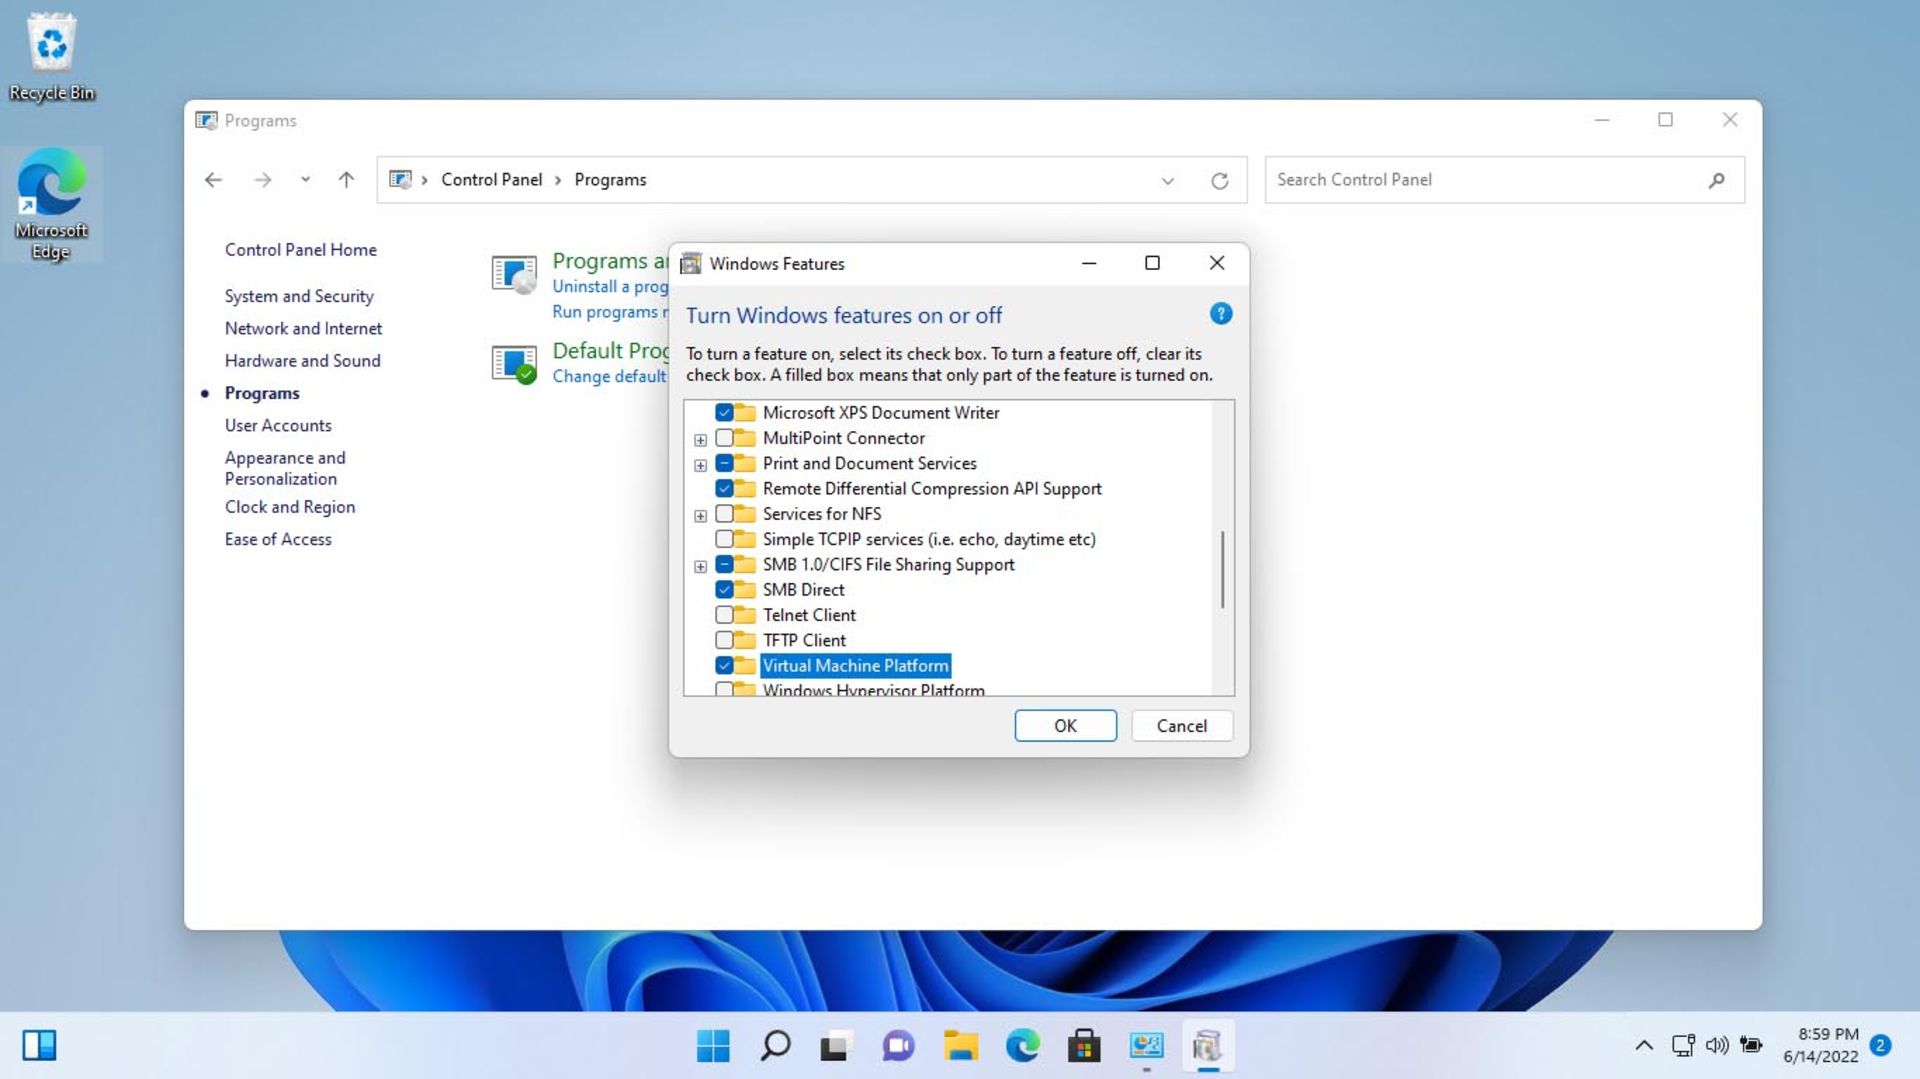Toggle SMB 1.0/CIFS File Sharing Support checkbox
Image resolution: width=1920 pixels, height=1079 pixels.
[x=724, y=565]
